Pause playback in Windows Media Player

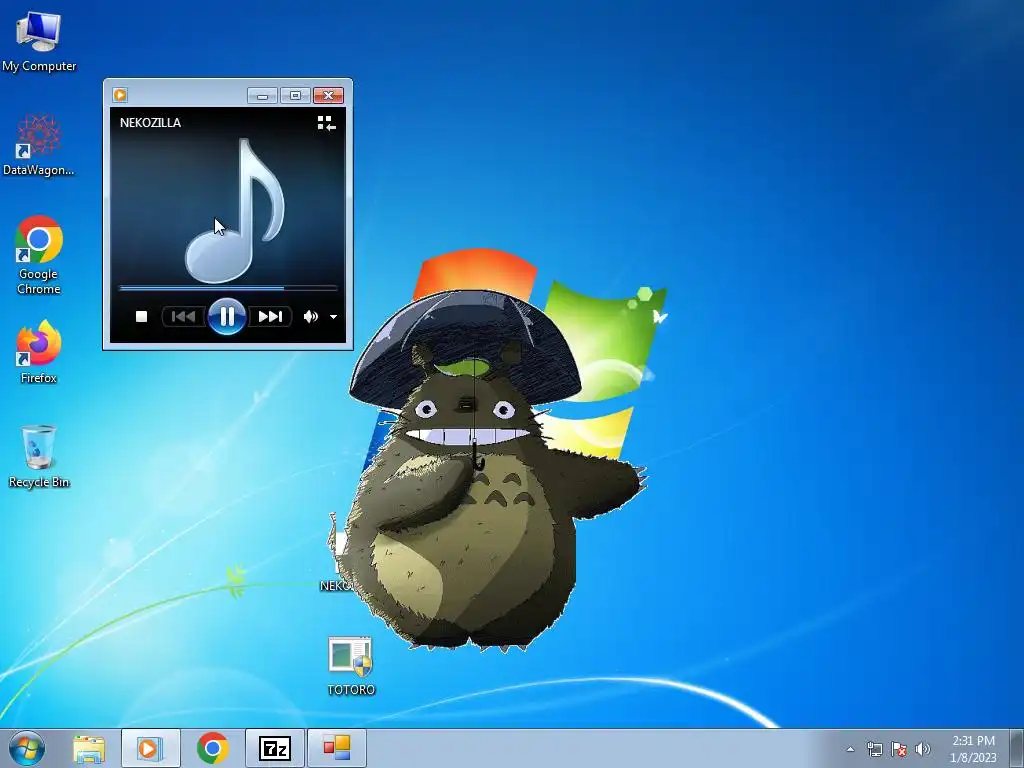(227, 317)
